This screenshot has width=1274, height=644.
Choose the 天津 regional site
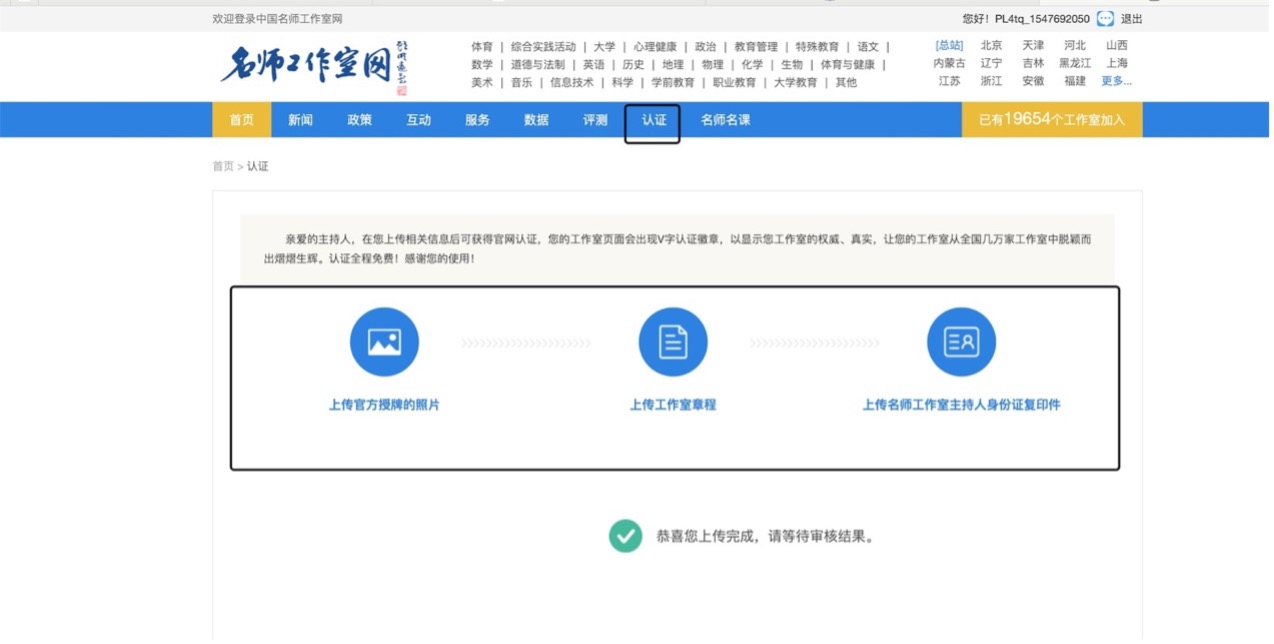point(1033,46)
